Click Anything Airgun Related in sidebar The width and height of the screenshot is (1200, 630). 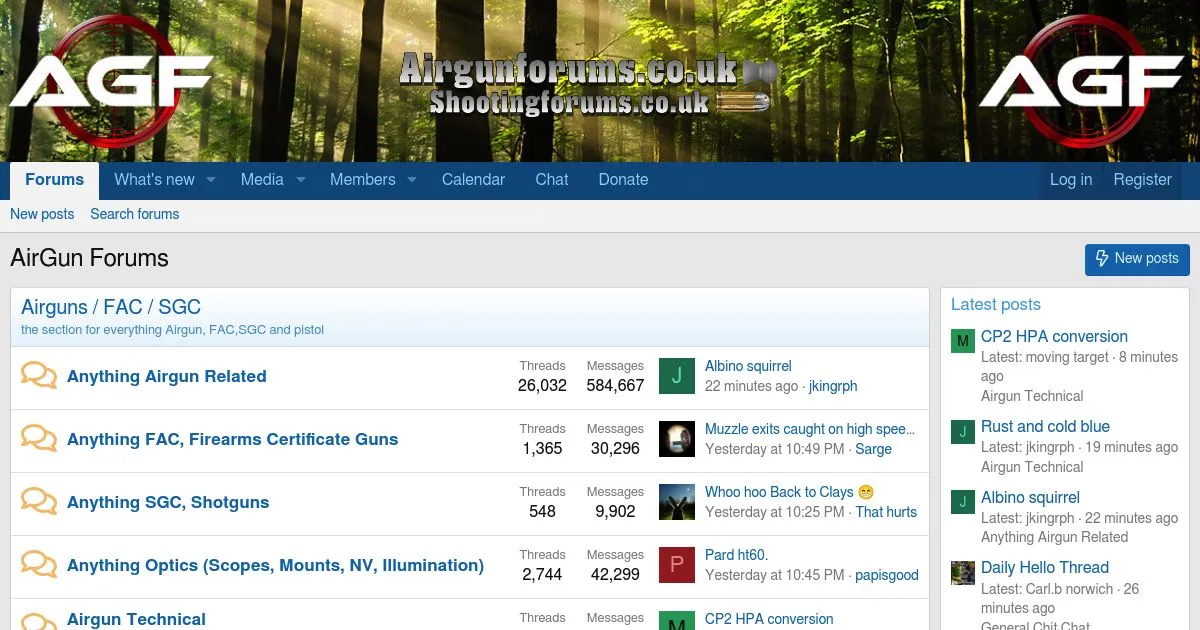coord(1054,537)
